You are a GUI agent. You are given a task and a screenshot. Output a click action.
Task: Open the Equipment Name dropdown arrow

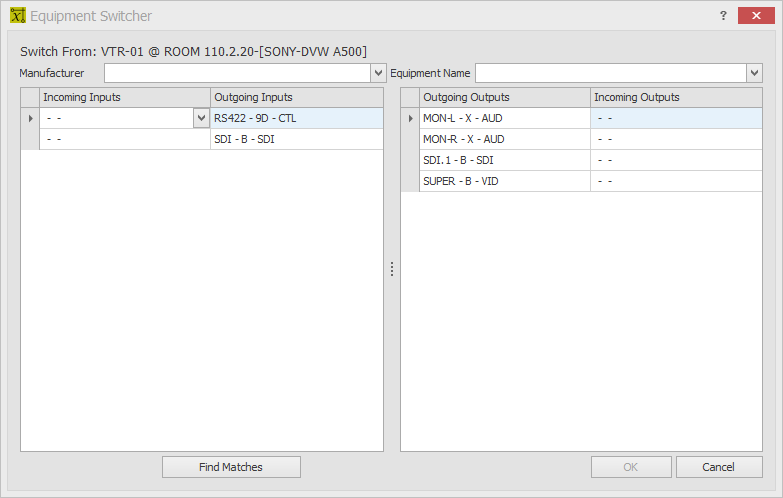click(755, 73)
